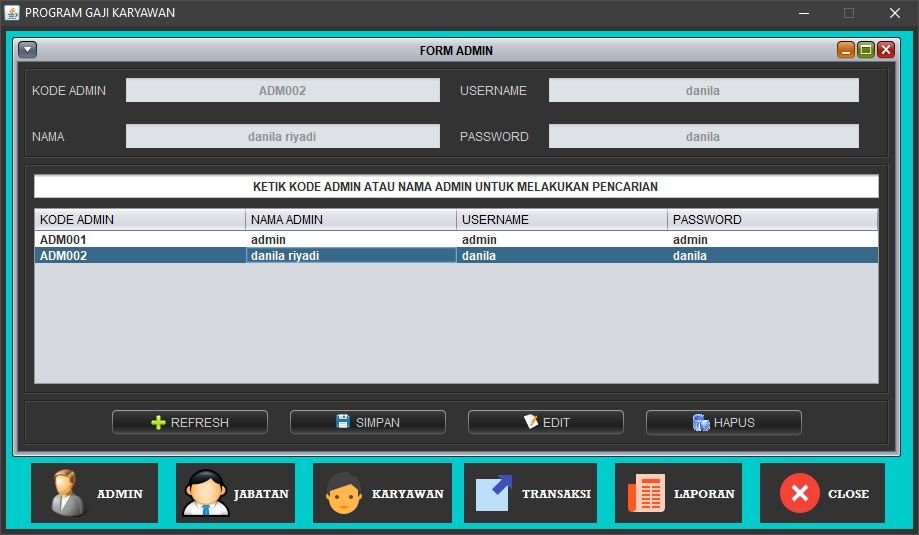This screenshot has width=919, height=535.
Task: Open the LAPORAN report menu
Action: pos(678,493)
